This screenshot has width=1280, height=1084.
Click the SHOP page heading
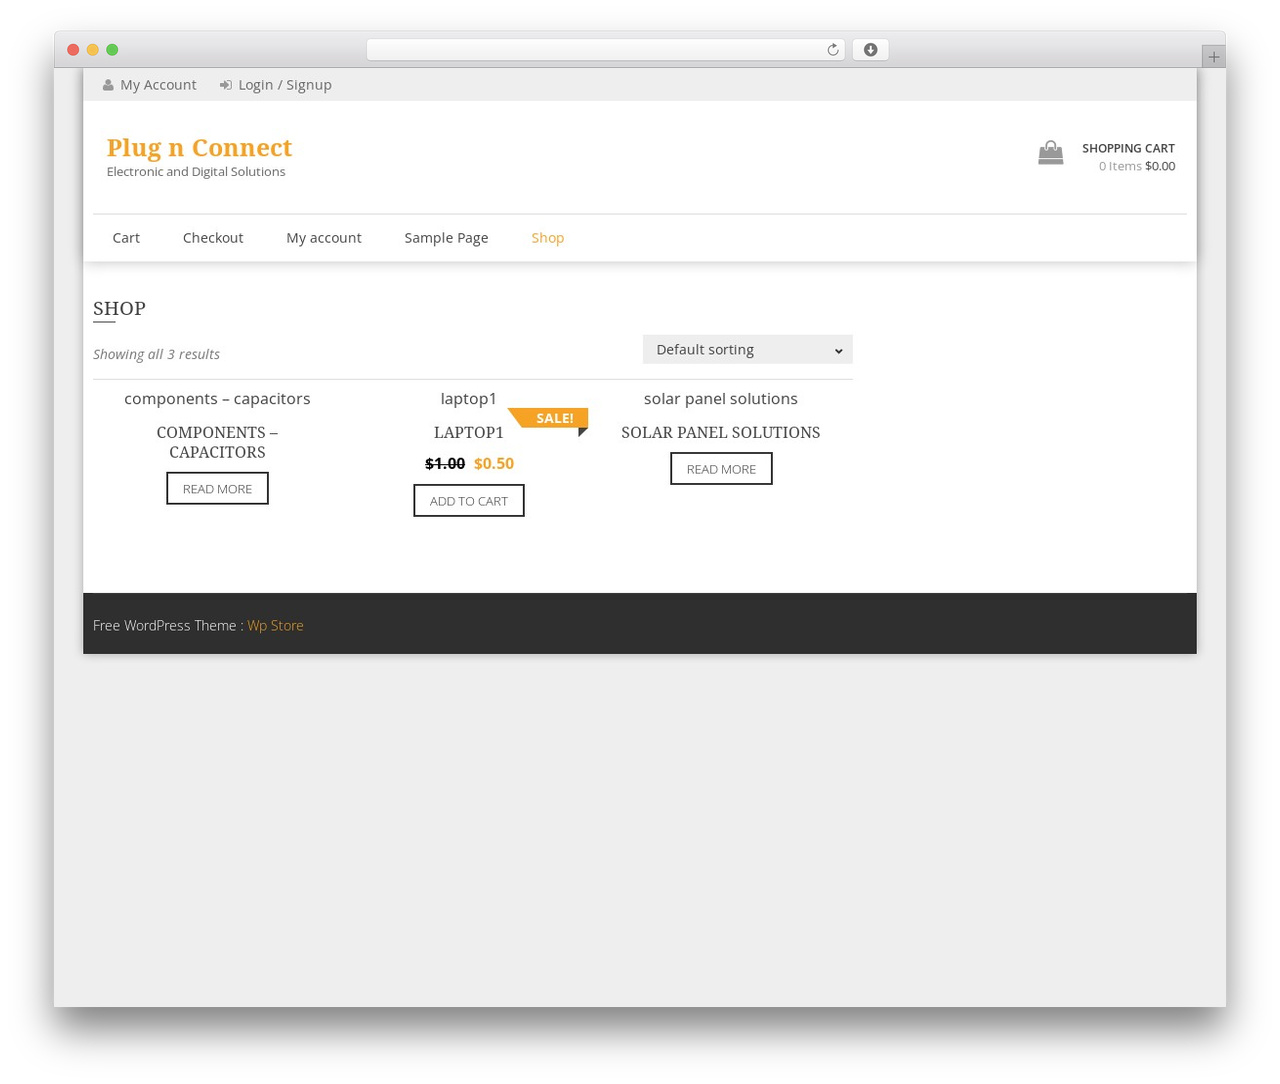pos(119,308)
